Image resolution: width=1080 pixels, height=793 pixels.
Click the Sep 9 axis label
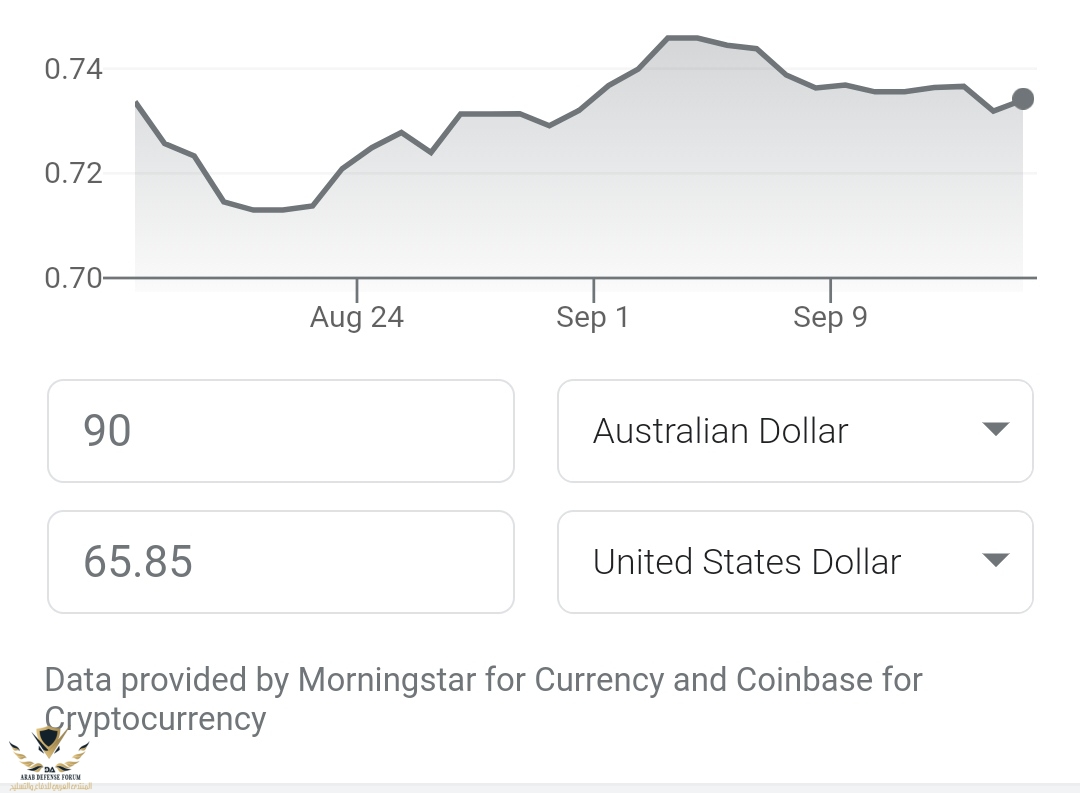click(x=830, y=317)
